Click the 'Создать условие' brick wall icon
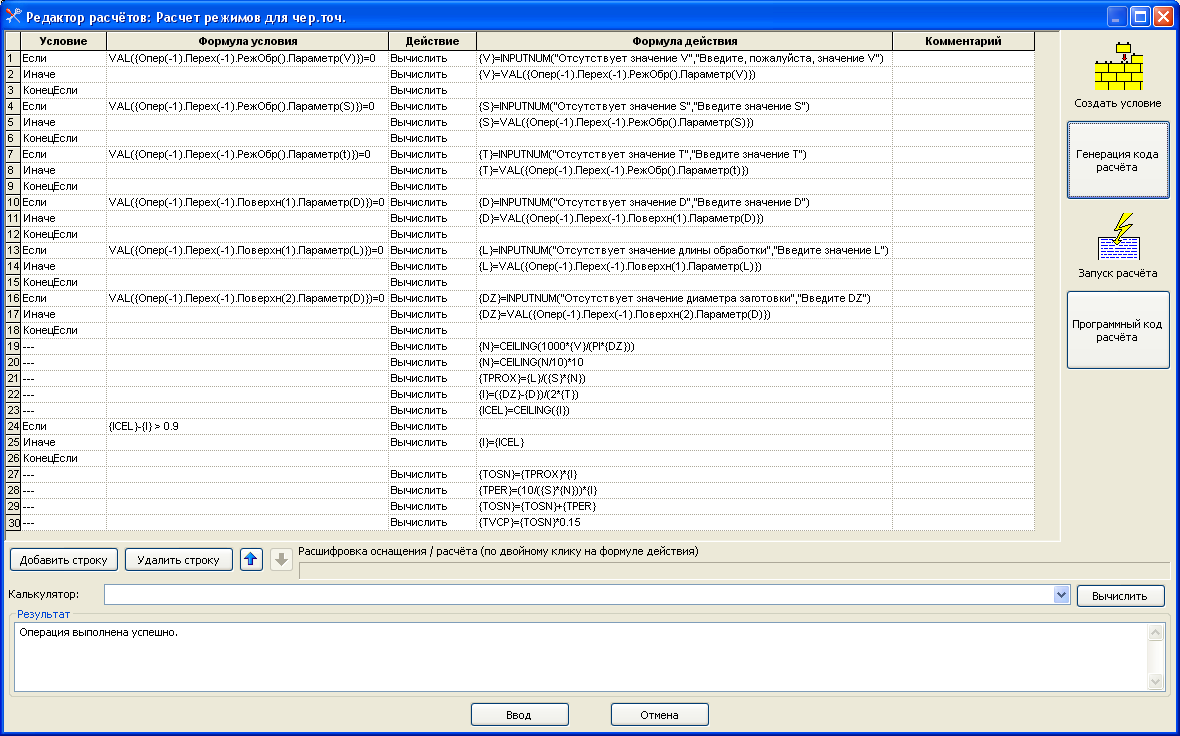 tap(1118, 67)
